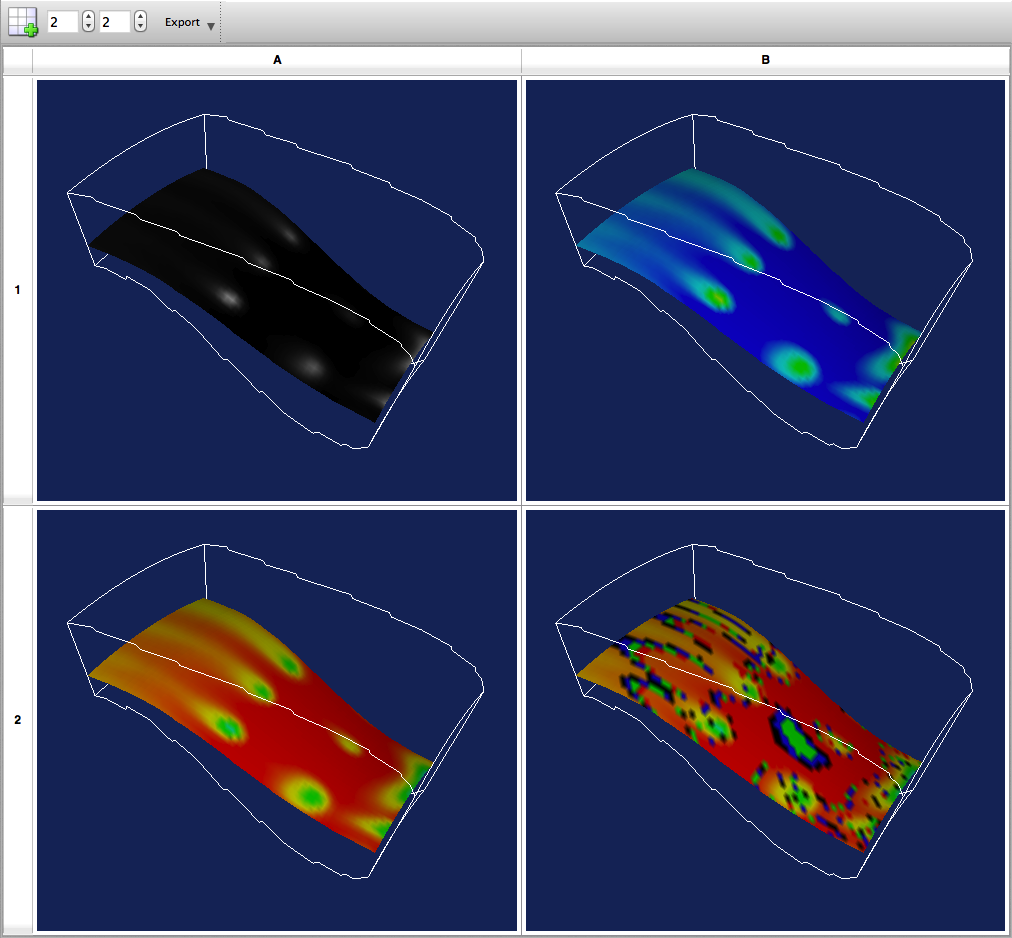Select row header 2
Image resolution: width=1012 pixels, height=938 pixels.
click(17, 719)
